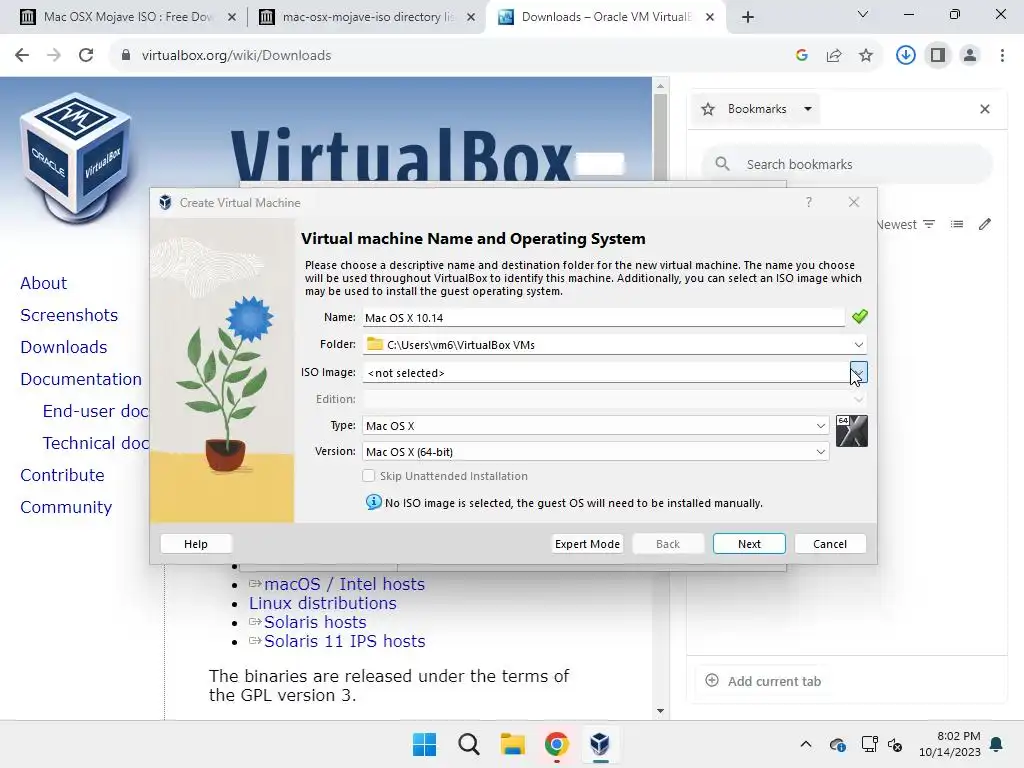This screenshot has width=1024, height=768.
Task: Switch to the Mac OSX Mojave ISO tab
Action: 118,17
